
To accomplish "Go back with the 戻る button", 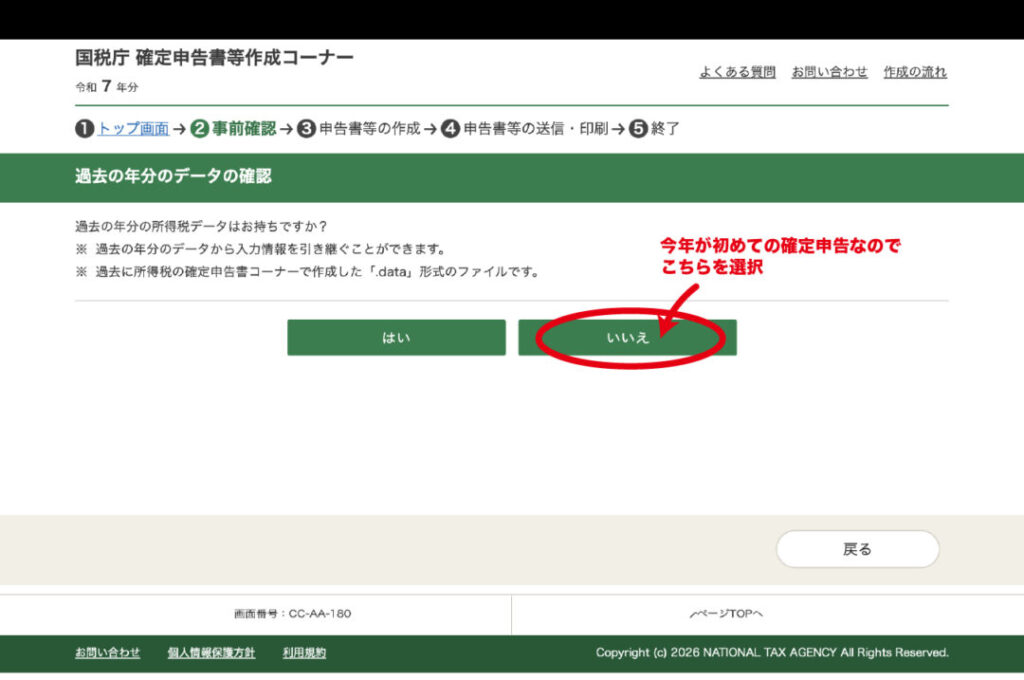I will point(857,549).
